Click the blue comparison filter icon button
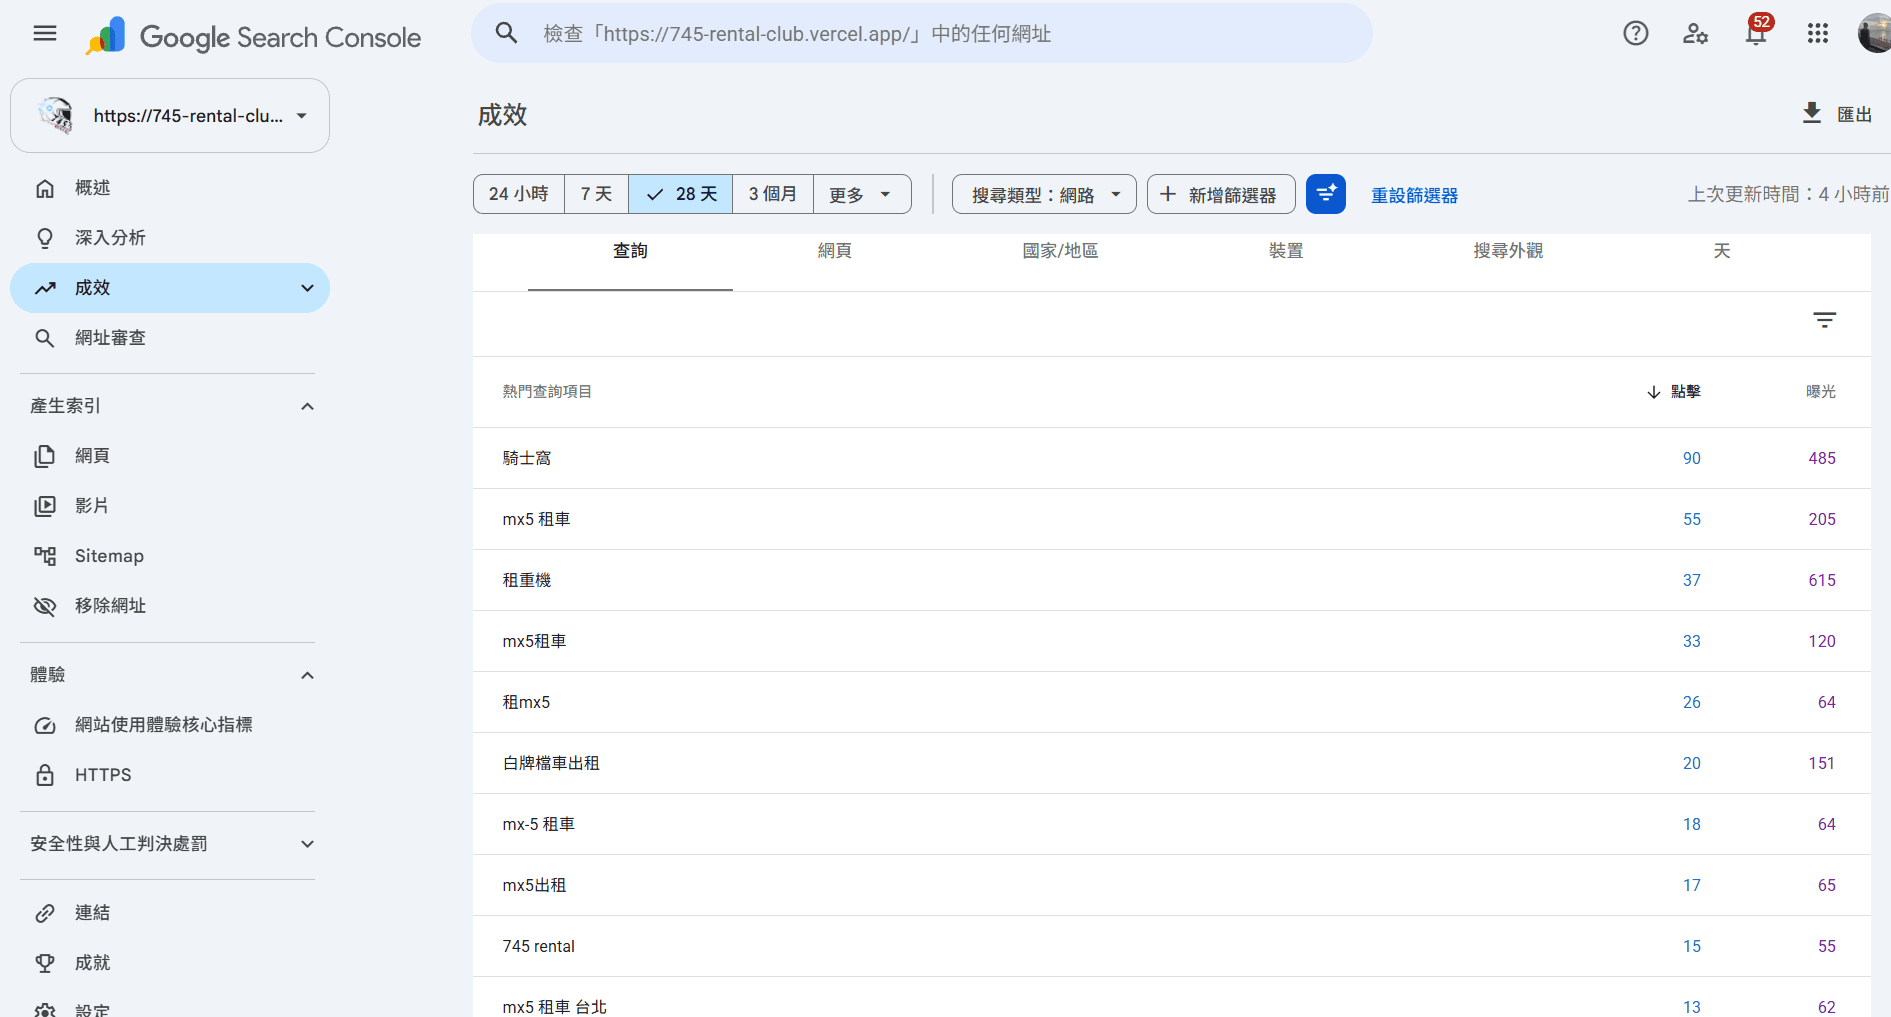 click(1326, 194)
